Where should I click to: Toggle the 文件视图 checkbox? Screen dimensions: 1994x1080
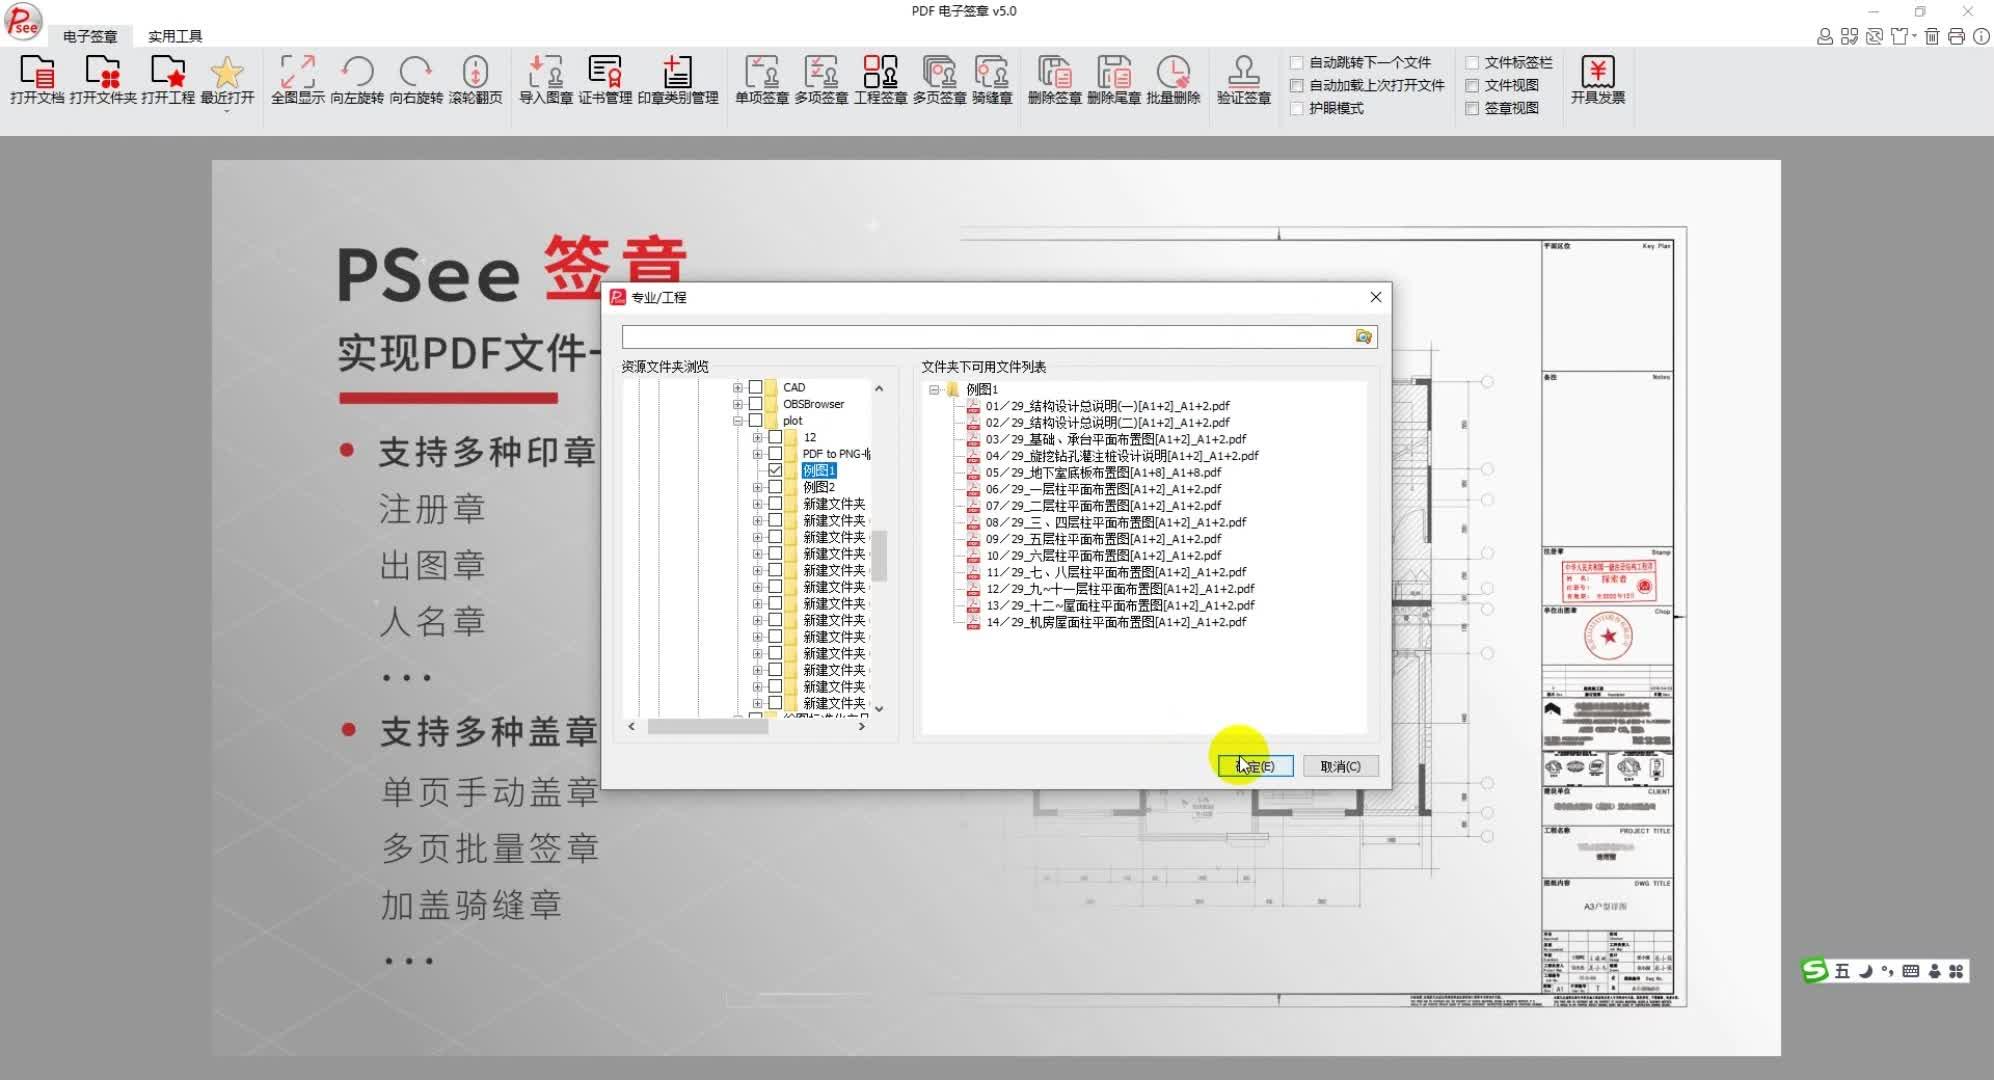coord(1471,86)
